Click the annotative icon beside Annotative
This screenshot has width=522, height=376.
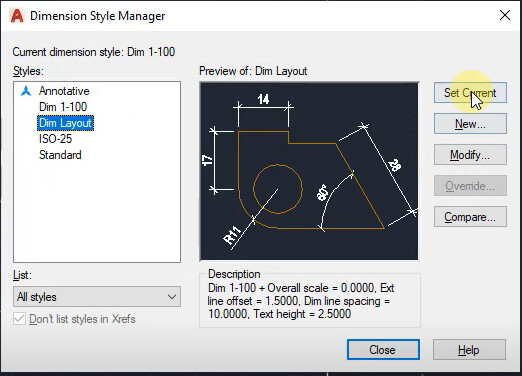coord(26,91)
